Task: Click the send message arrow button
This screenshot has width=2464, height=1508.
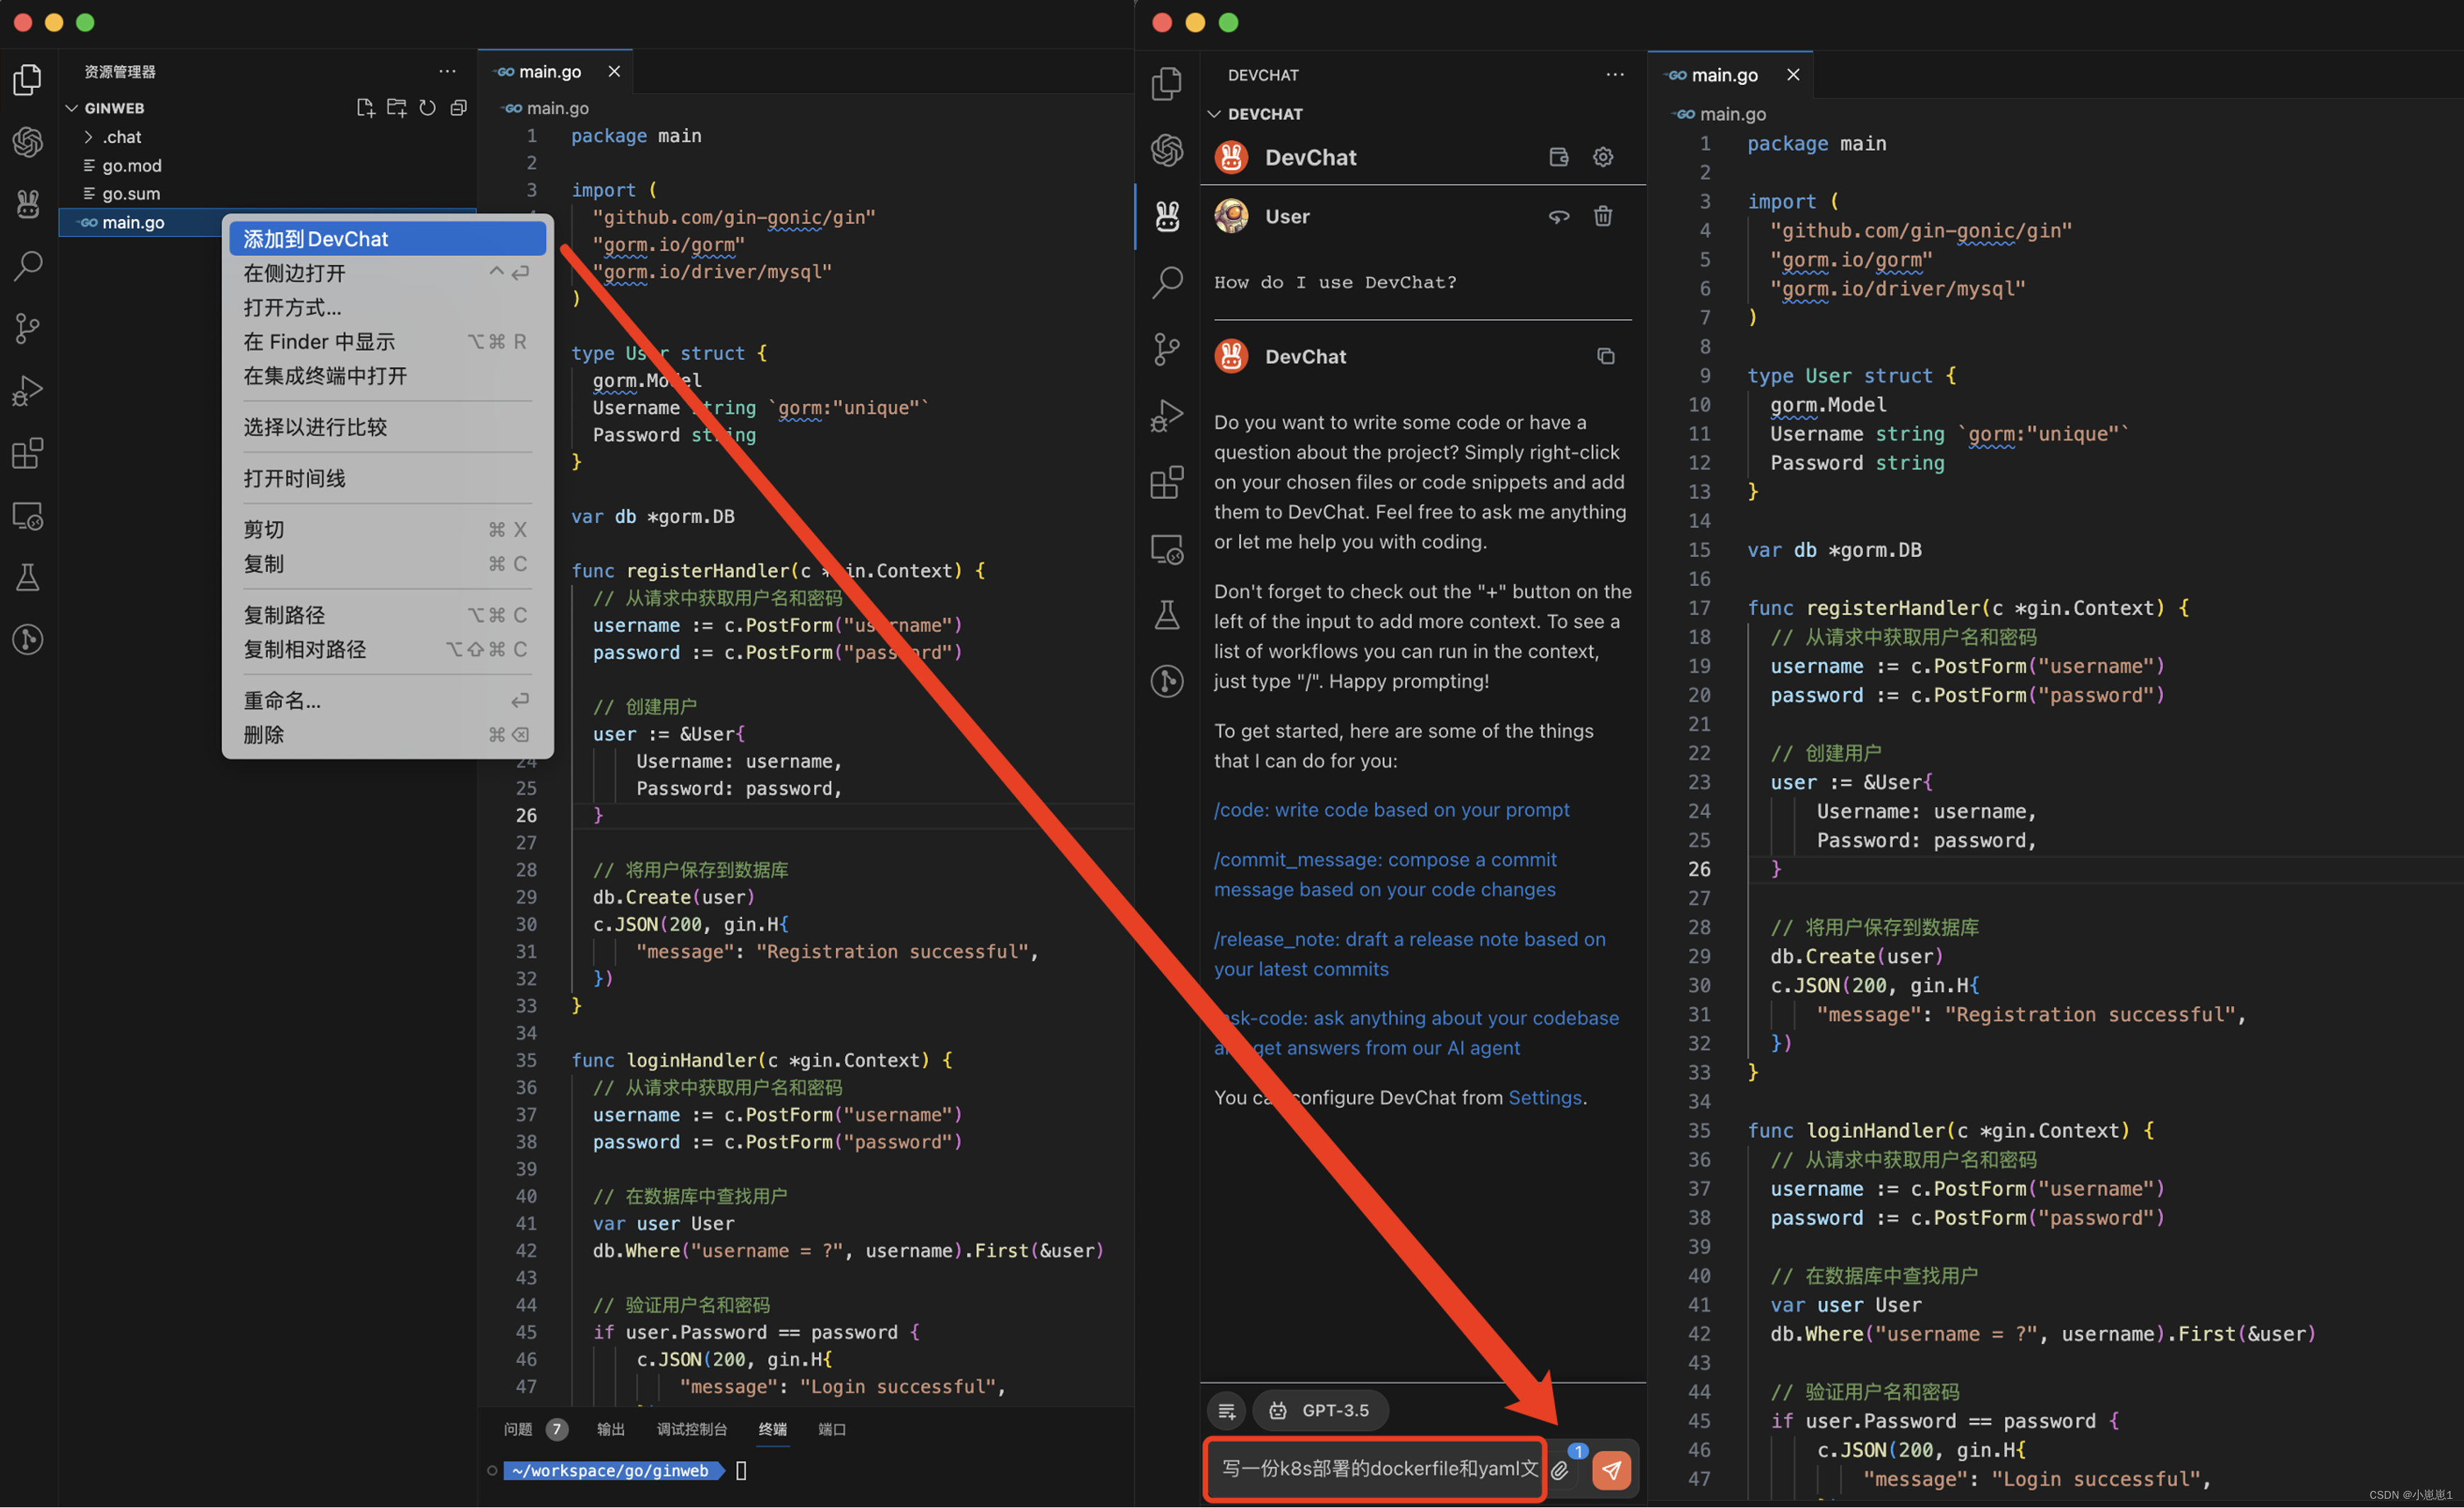Action: (x=1611, y=1470)
